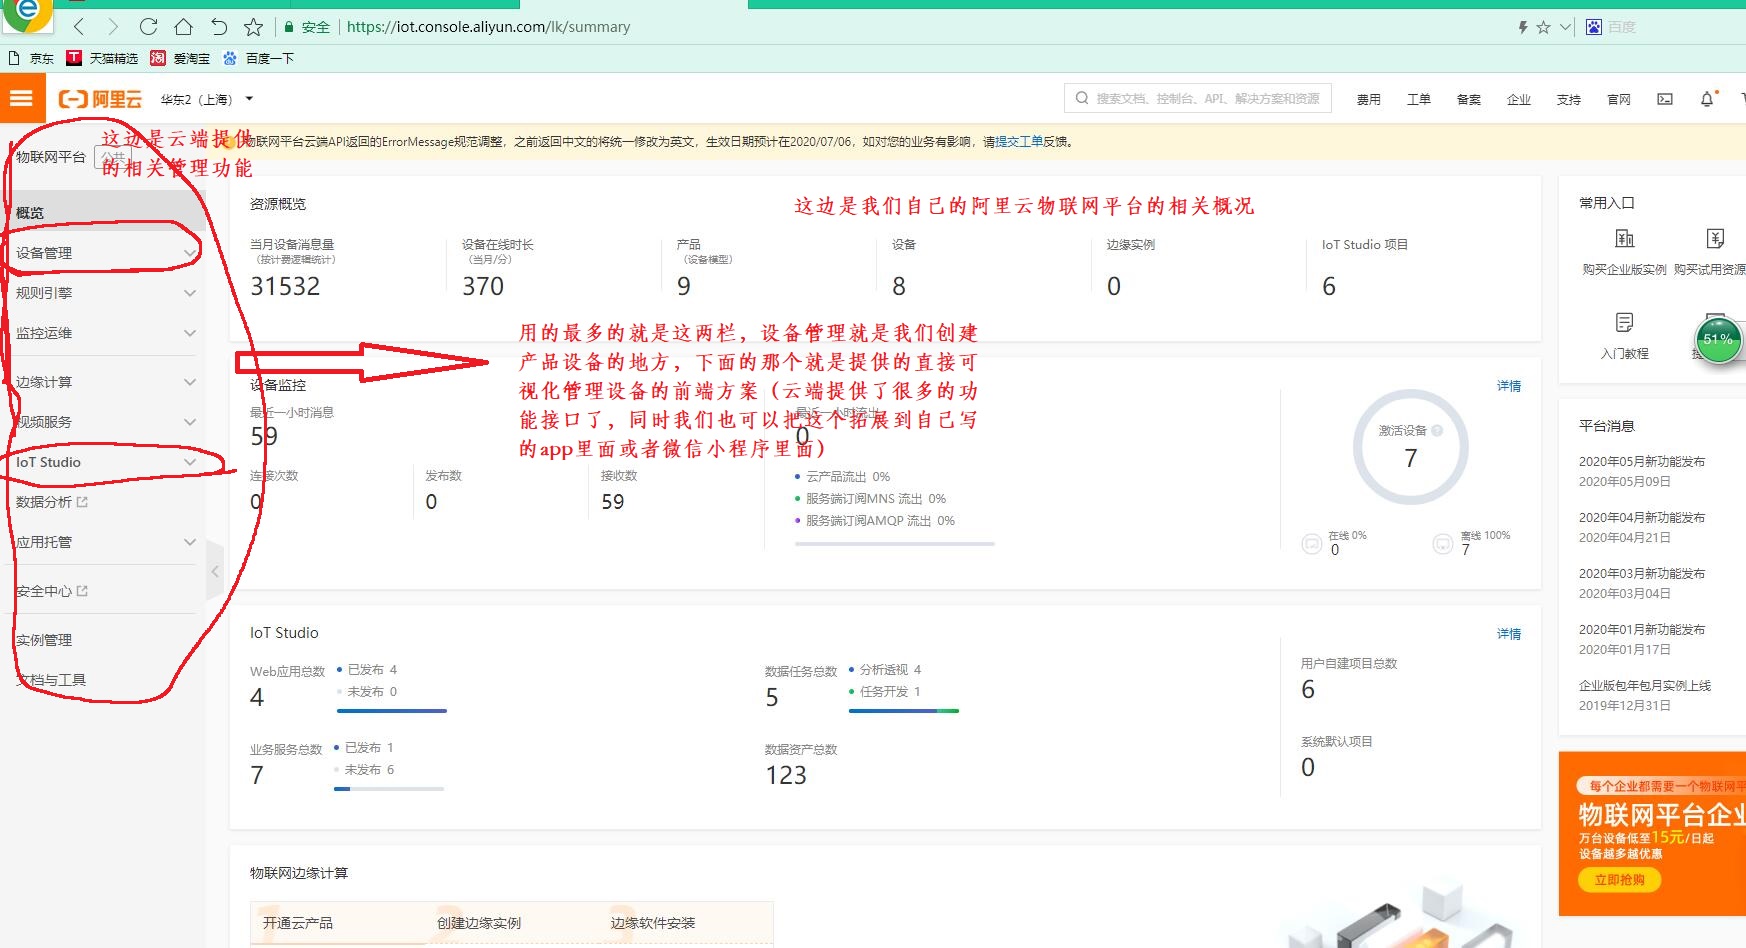
Task: Click the search magnifier icon
Action: tap(1082, 98)
